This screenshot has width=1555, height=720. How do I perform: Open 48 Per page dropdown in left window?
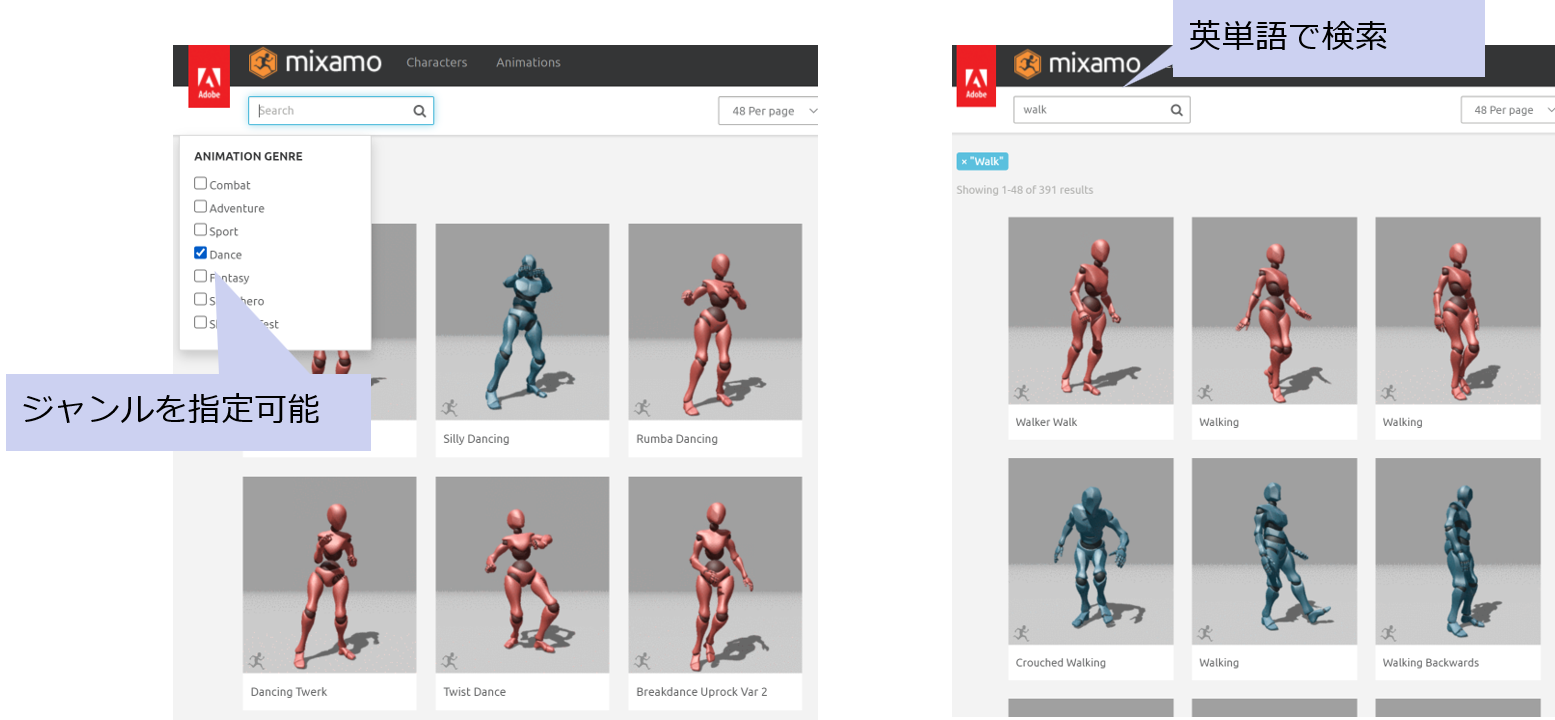point(768,111)
